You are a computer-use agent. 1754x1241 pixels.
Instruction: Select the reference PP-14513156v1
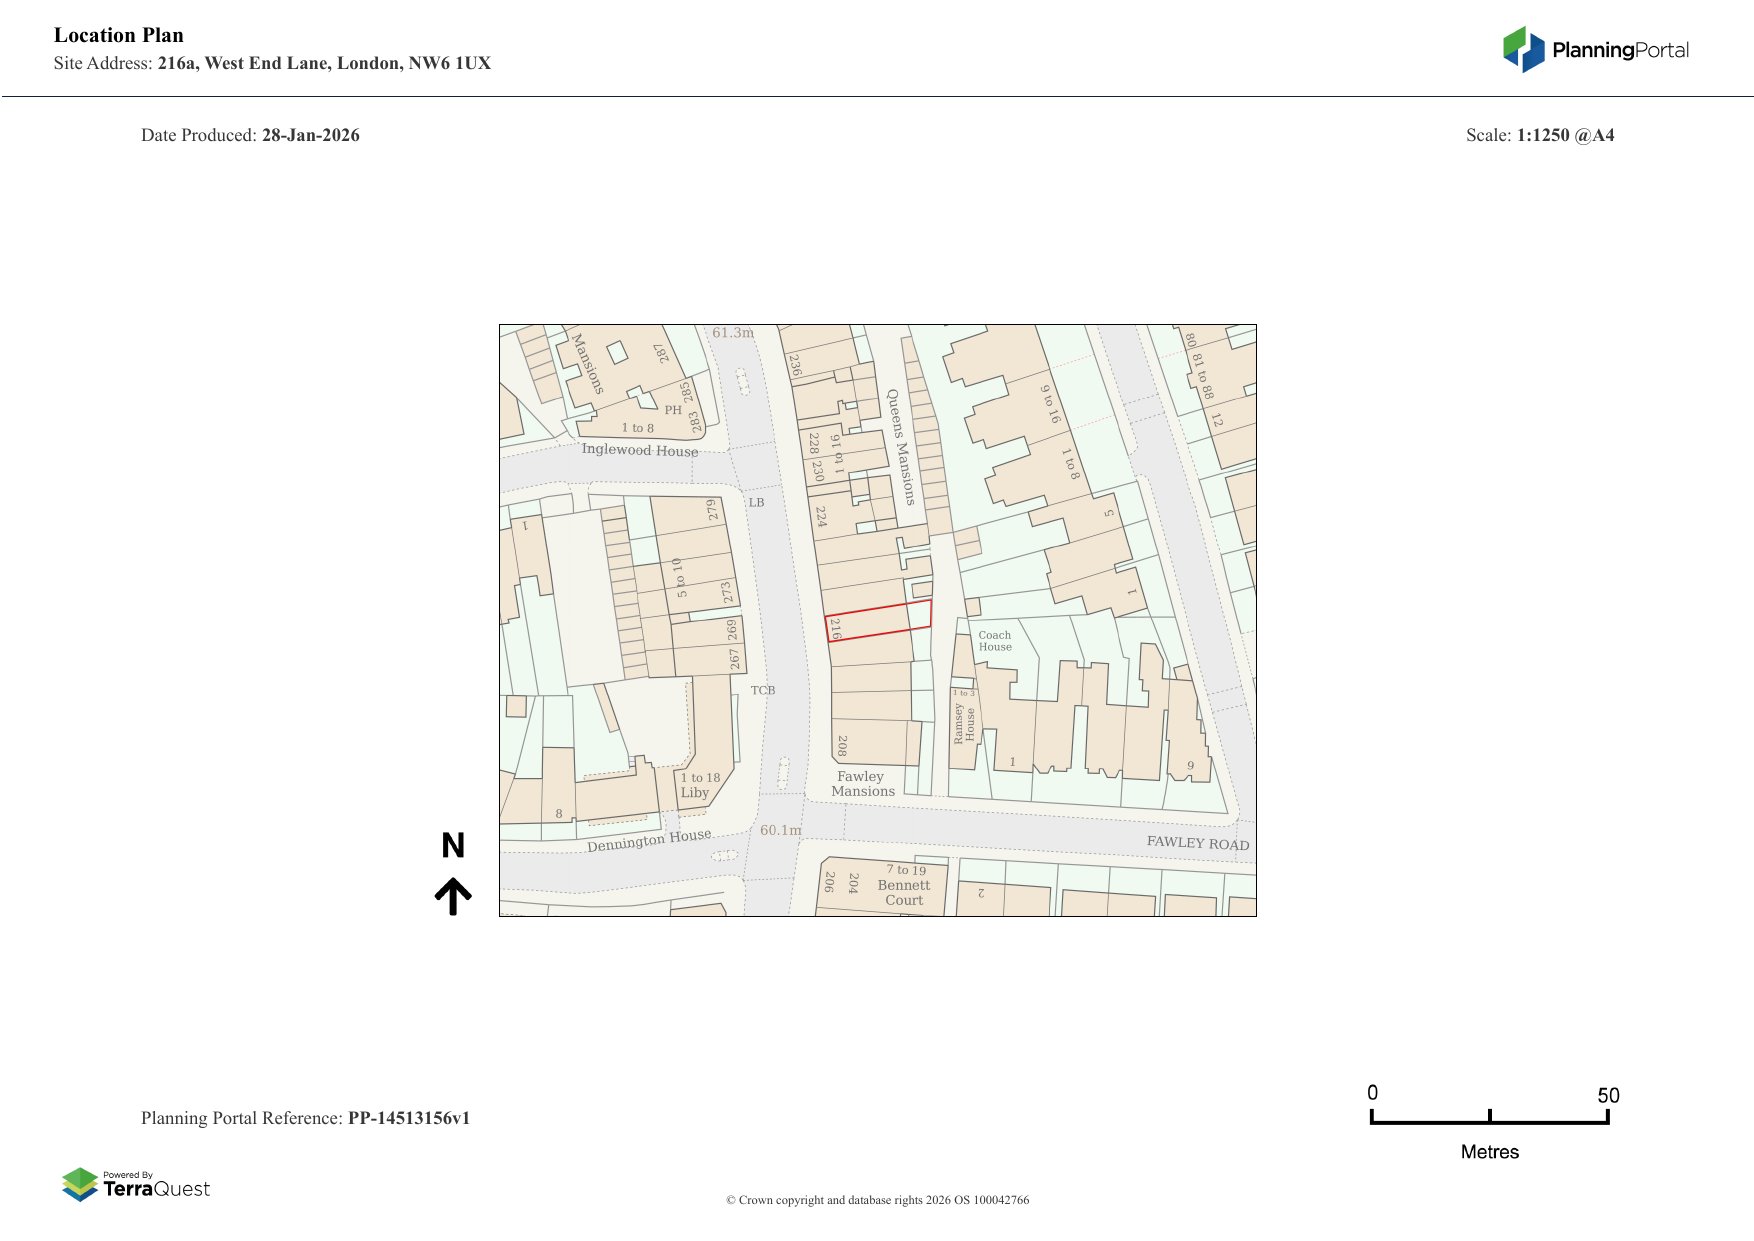(x=408, y=1118)
